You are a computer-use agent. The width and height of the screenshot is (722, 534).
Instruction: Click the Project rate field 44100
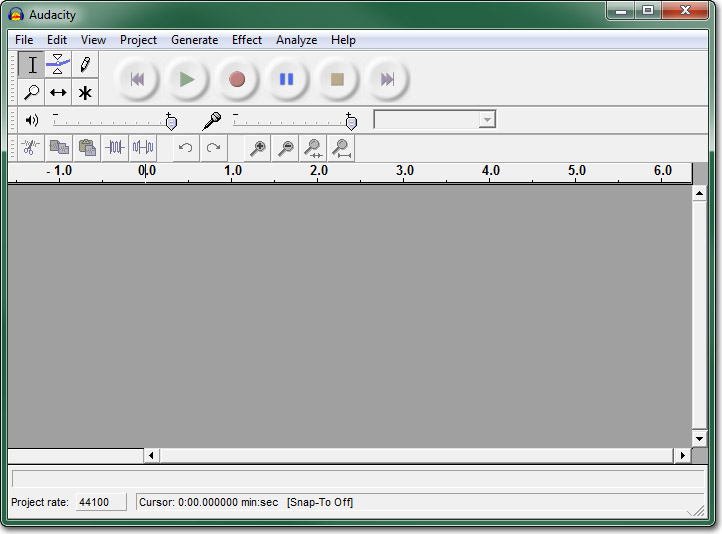(101, 502)
